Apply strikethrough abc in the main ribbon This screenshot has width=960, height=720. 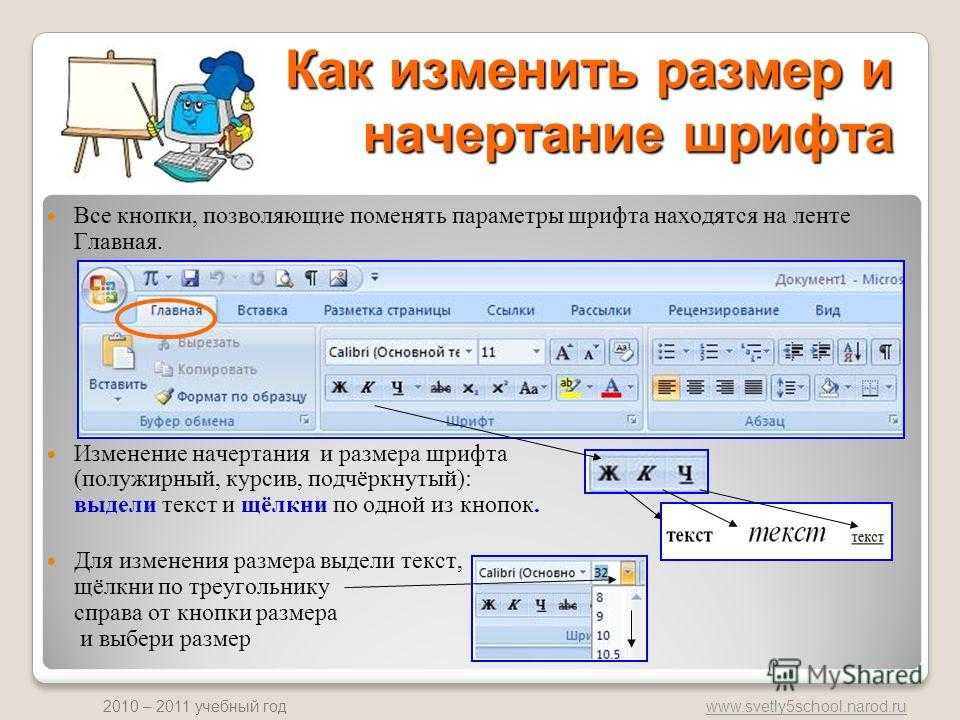click(x=441, y=388)
